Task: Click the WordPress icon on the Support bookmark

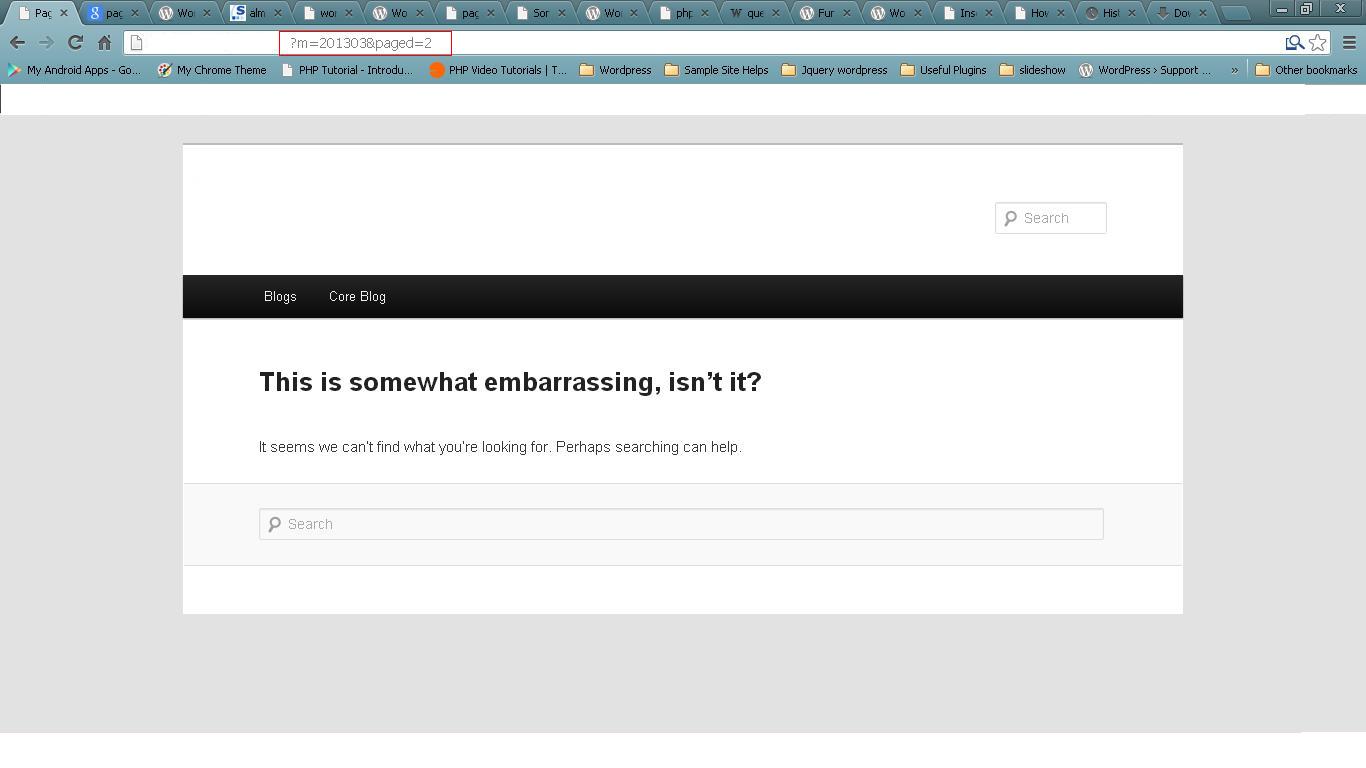Action: pyautogui.click(x=1085, y=70)
